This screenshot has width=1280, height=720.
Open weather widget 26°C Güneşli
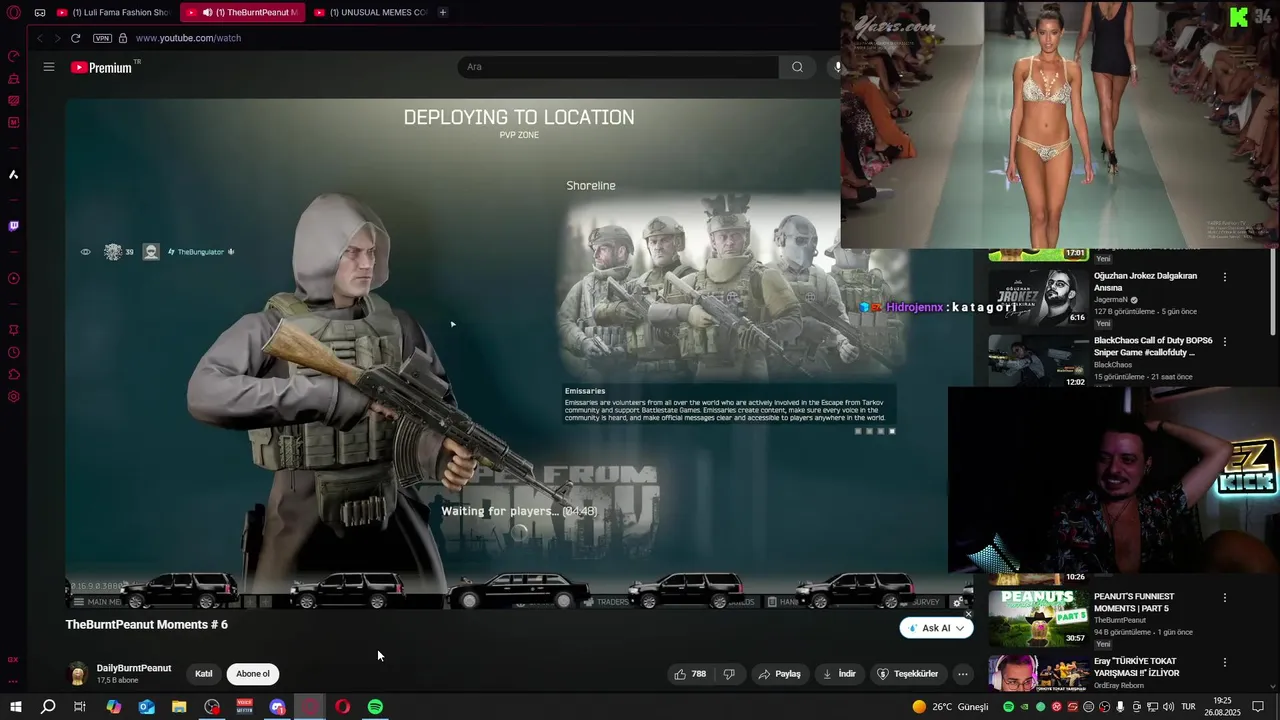coord(950,707)
